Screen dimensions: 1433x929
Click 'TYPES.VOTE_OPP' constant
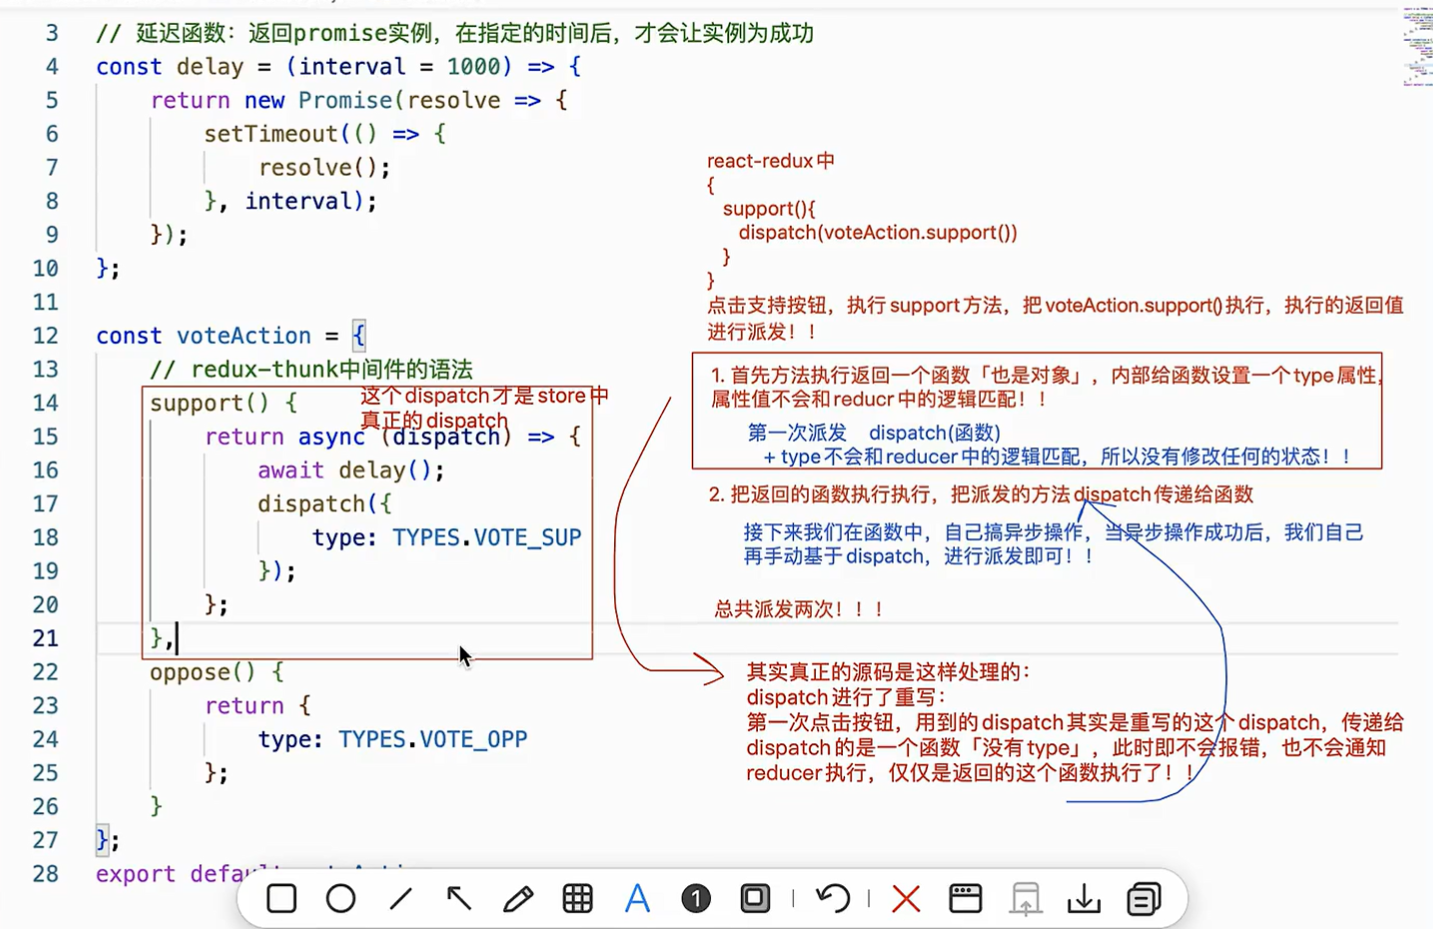click(433, 739)
